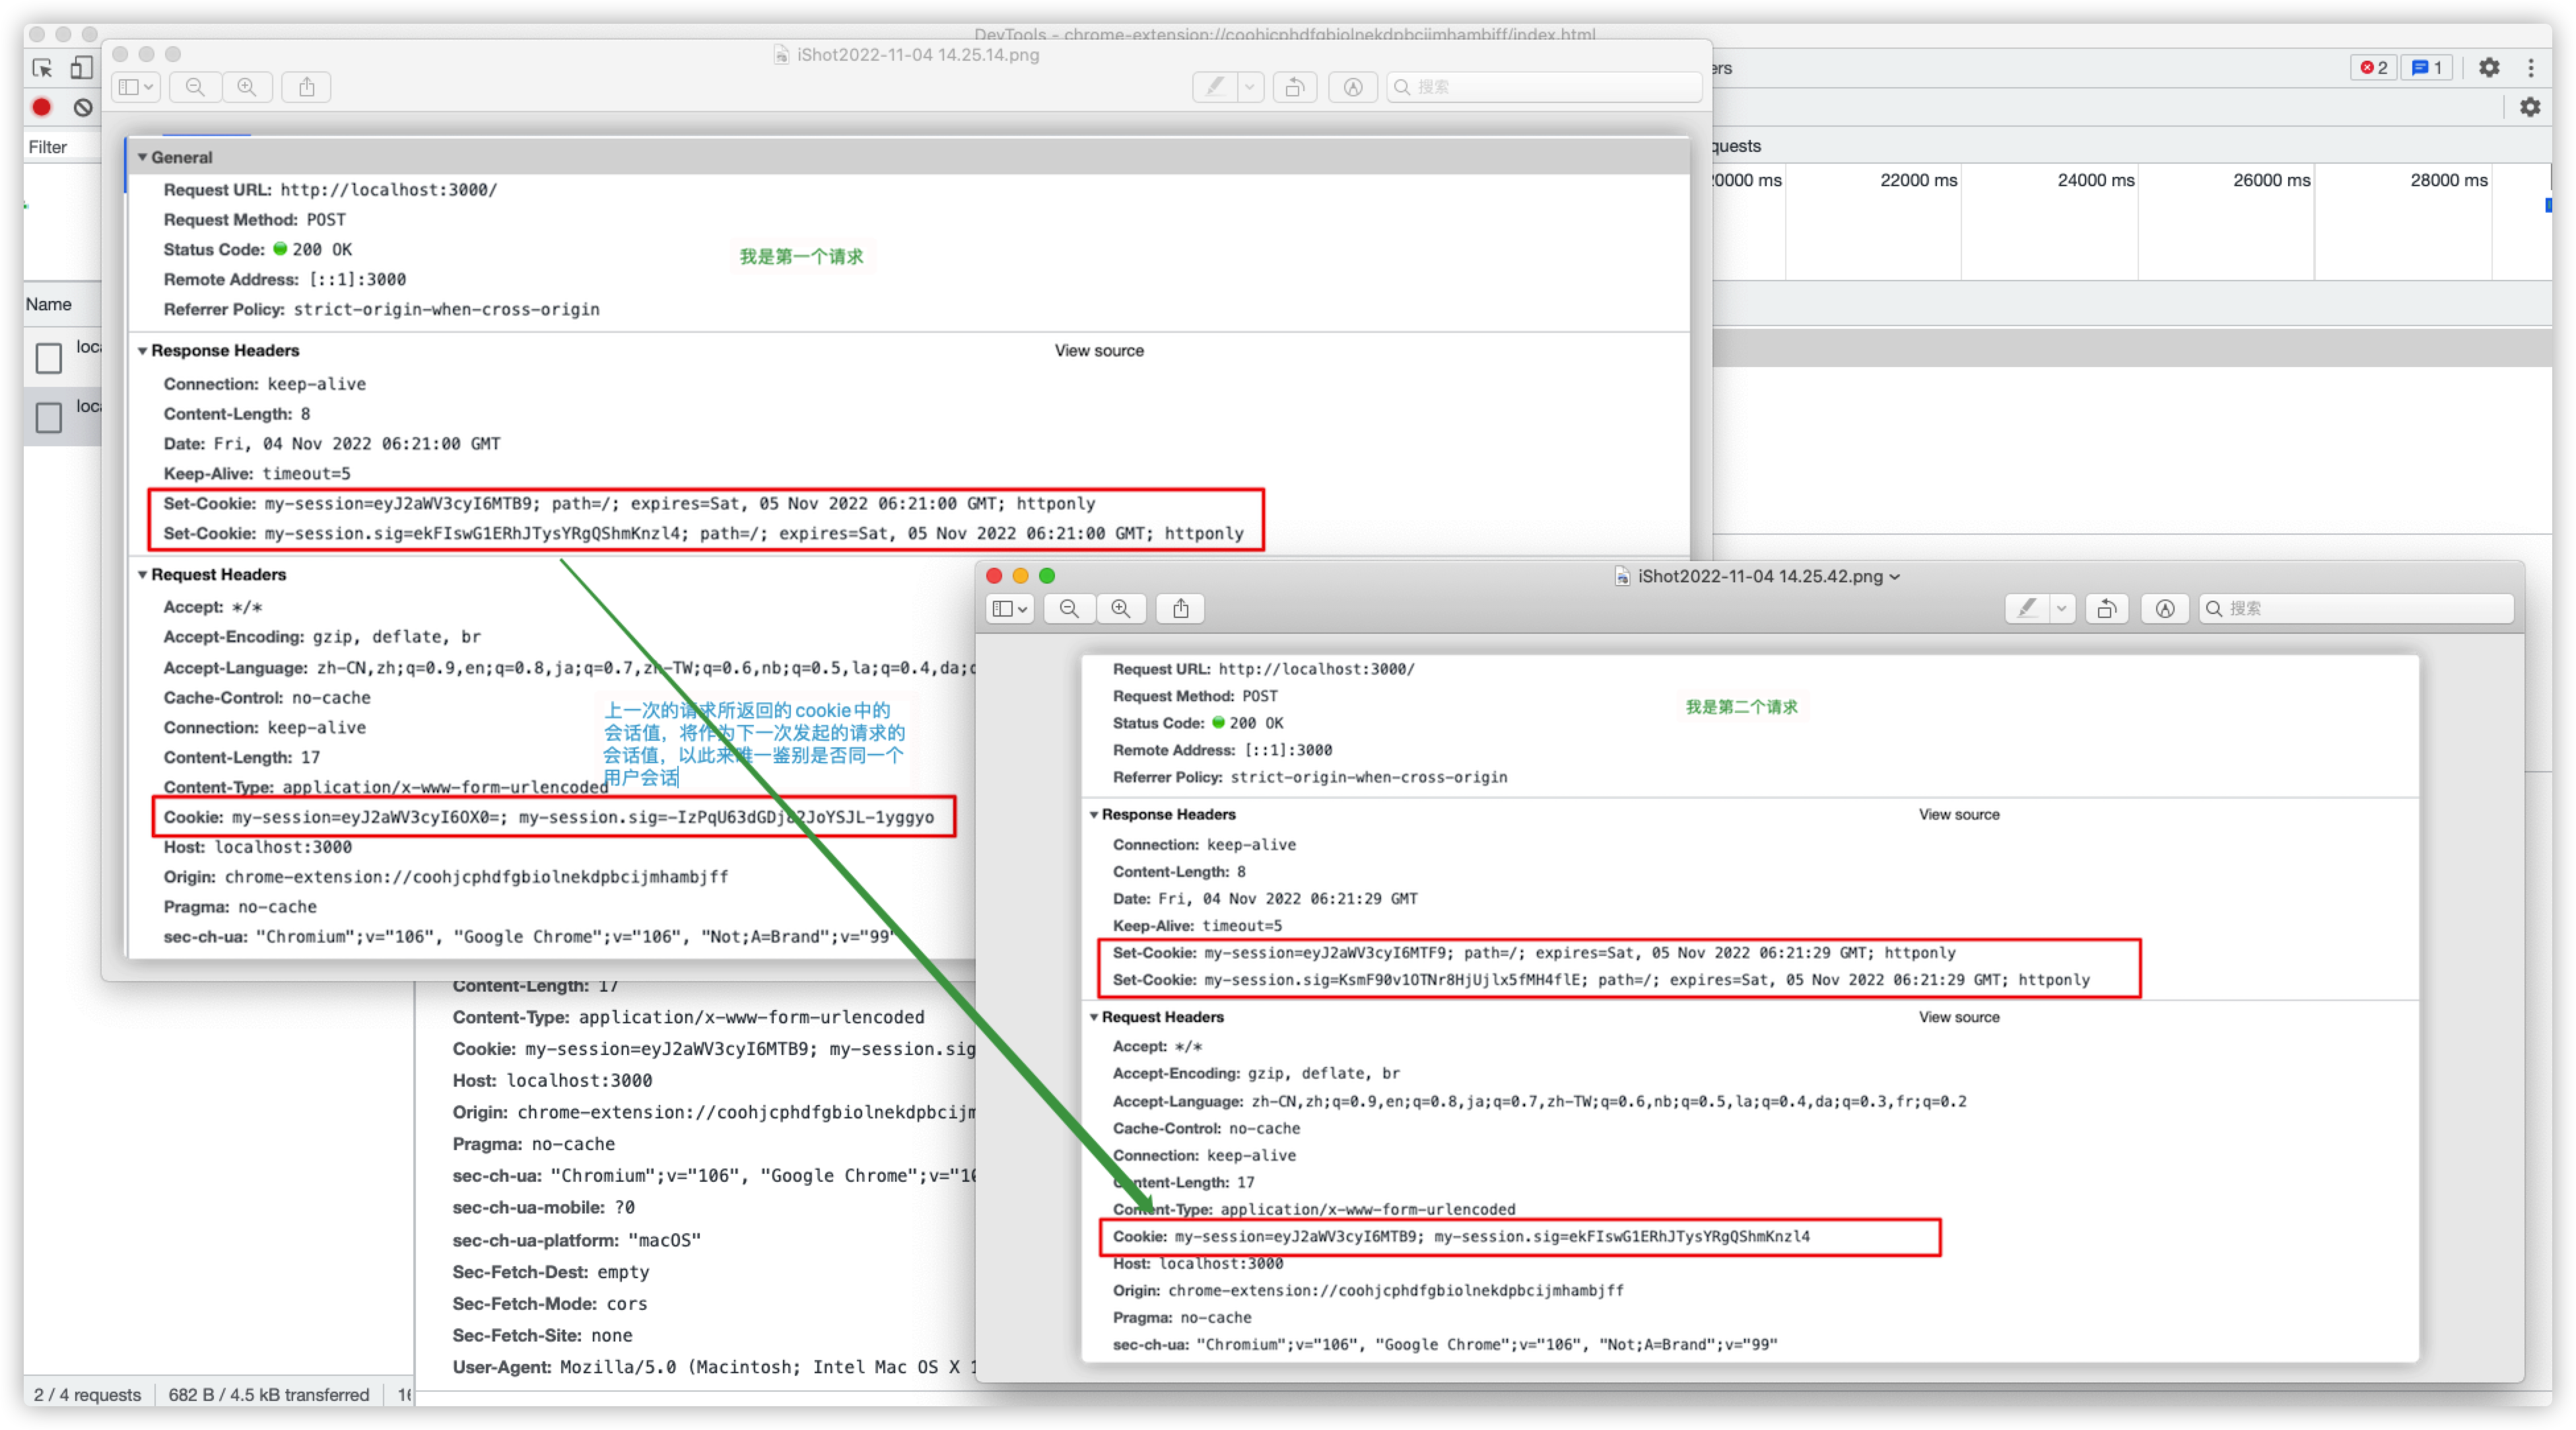This screenshot has height=1430, width=2576.
Task: Select the 26000 ms timeline label
Action: tap(2271, 180)
